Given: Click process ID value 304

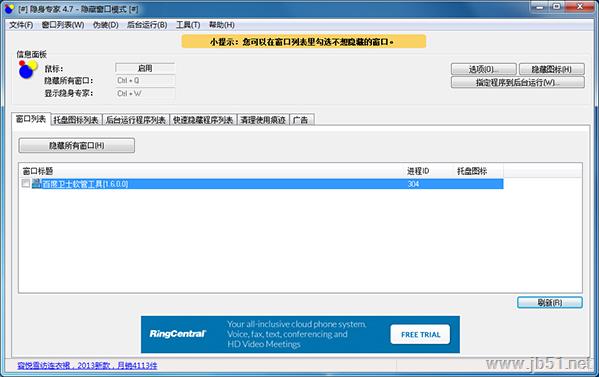Looking at the screenshot, I should click(413, 184).
